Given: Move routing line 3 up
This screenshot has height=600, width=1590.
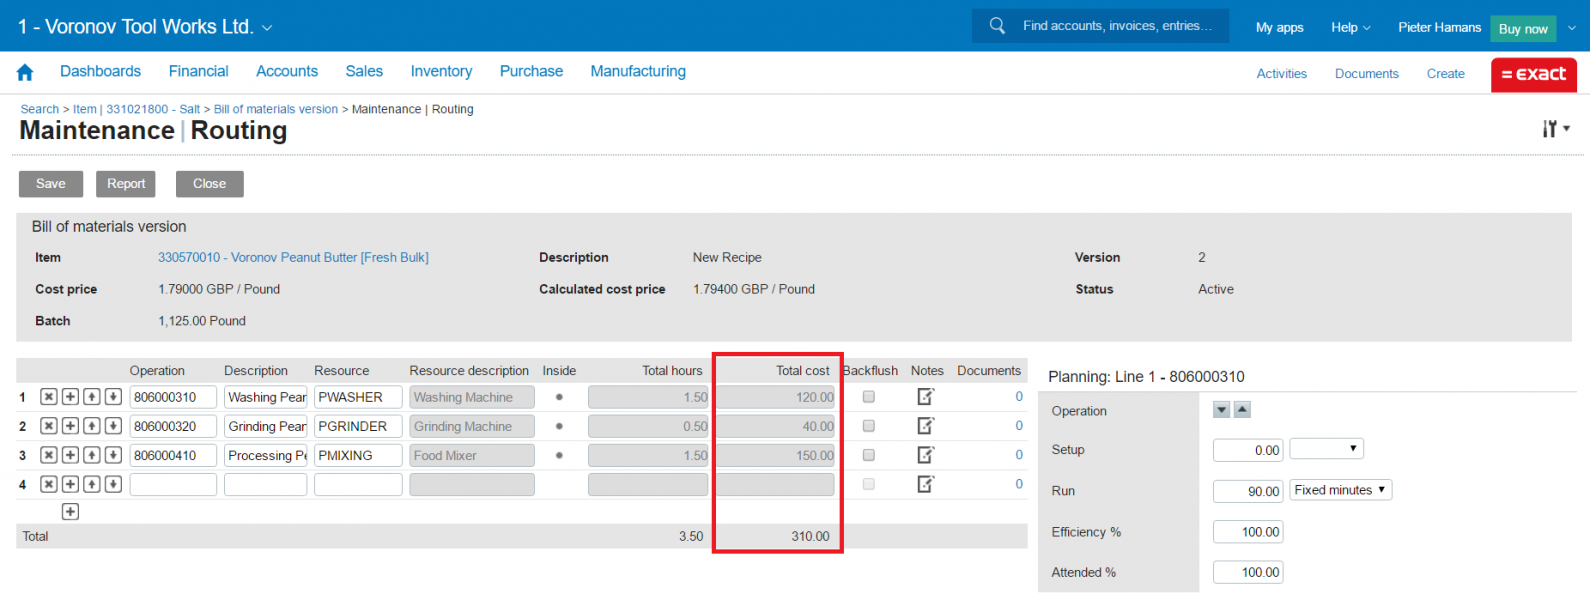Looking at the screenshot, I should click(92, 455).
